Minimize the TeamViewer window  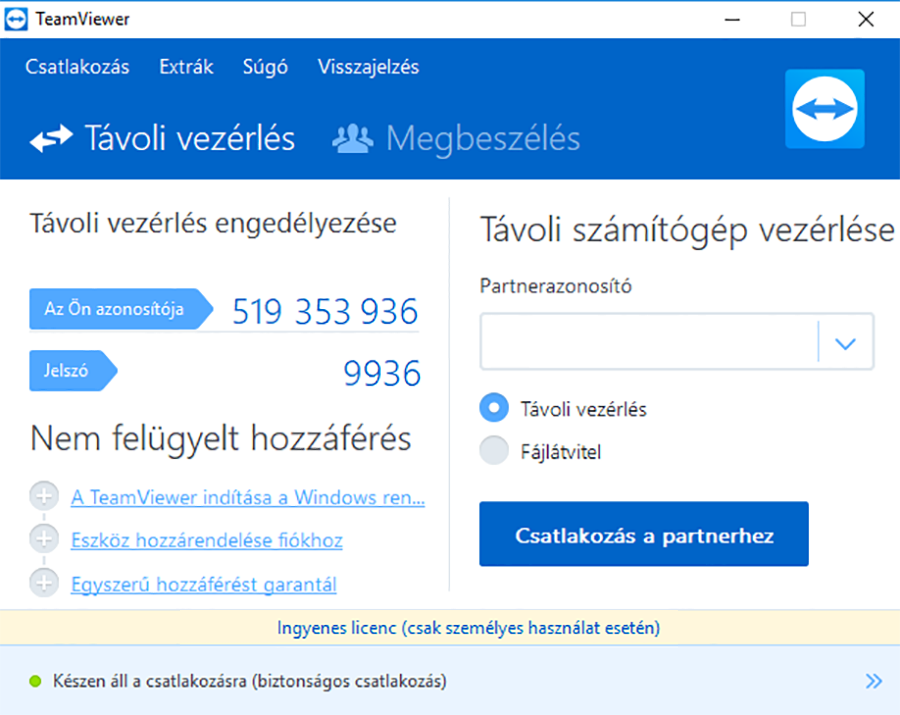pos(732,20)
